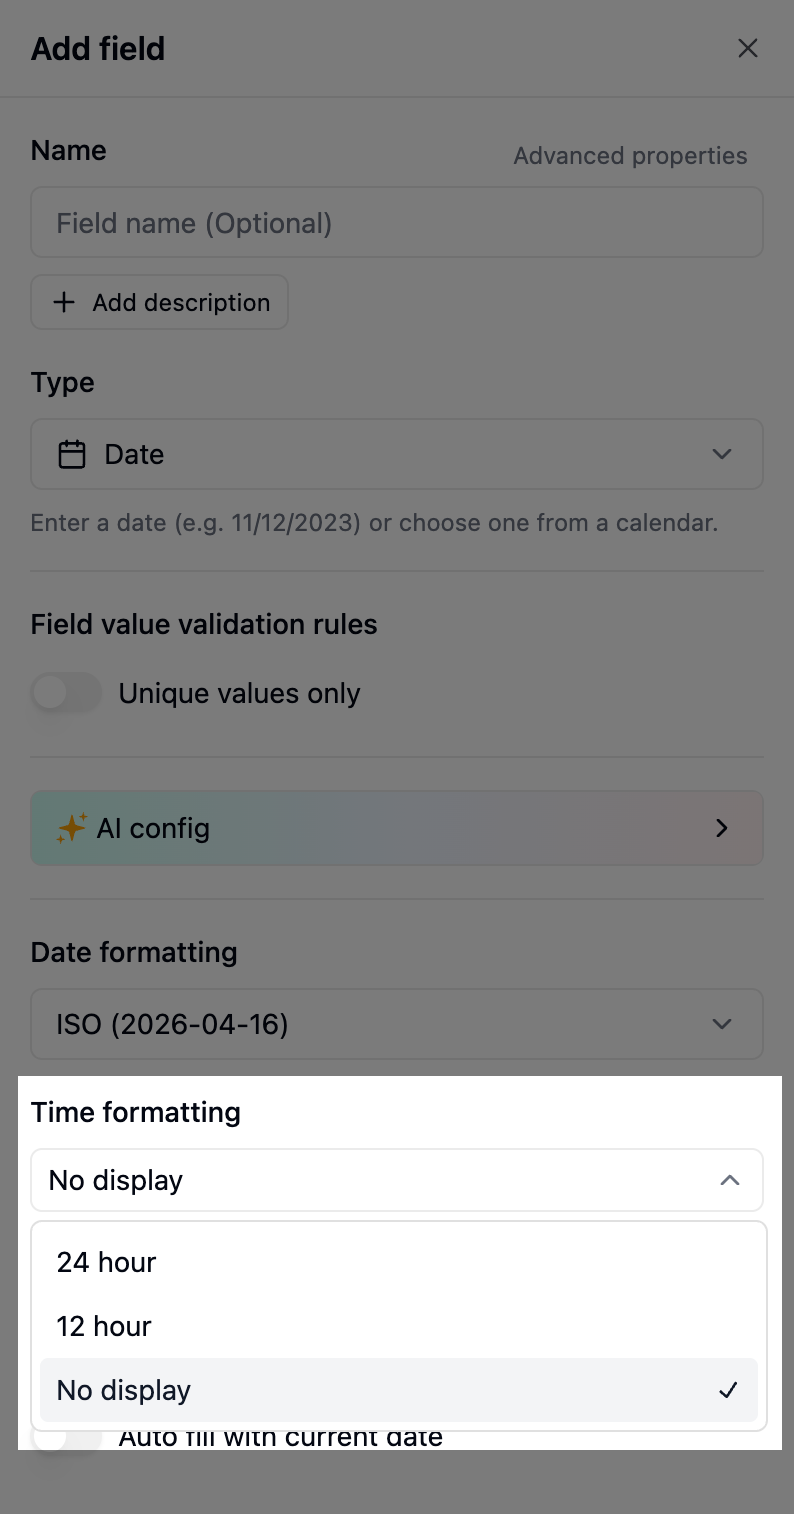The width and height of the screenshot is (794, 1514).
Task: Click the AI config sparkle icon
Action: point(71,828)
